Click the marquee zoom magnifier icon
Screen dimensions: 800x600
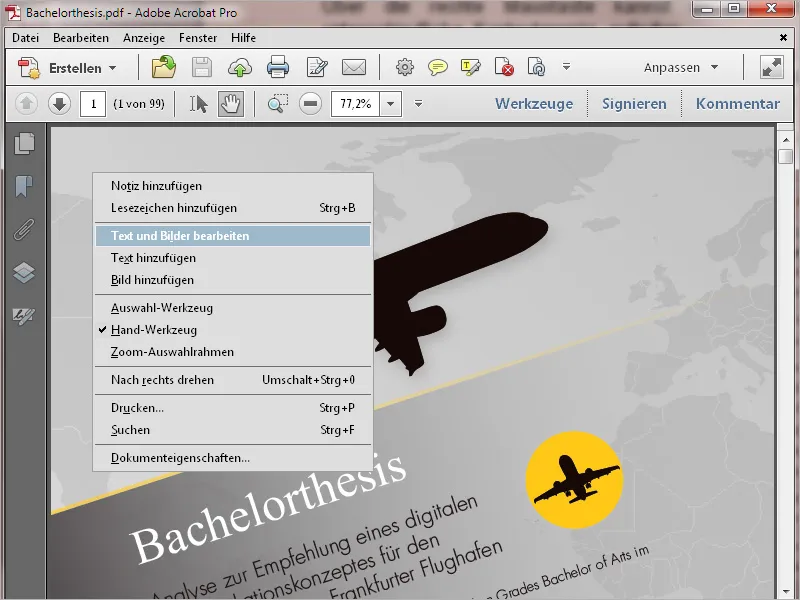click(278, 104)
